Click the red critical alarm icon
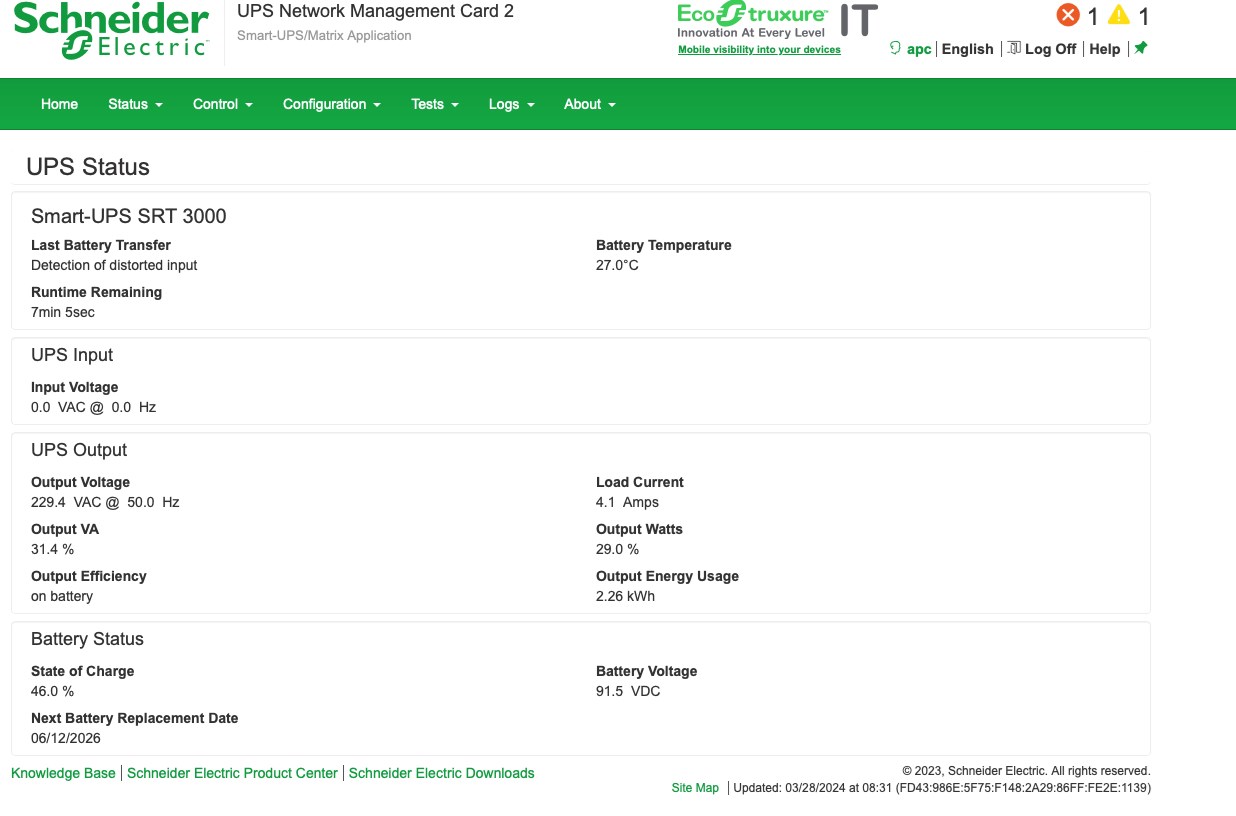This screenshot has height=816, width=1236. coord(1068,16)
